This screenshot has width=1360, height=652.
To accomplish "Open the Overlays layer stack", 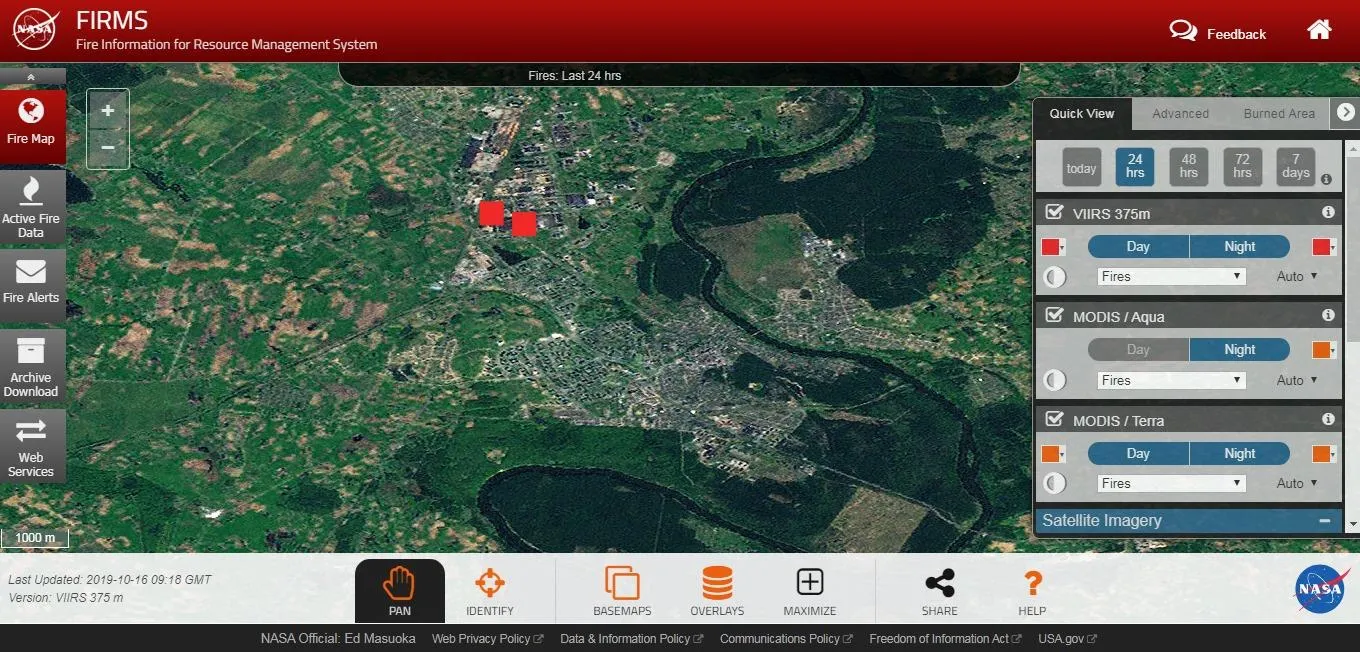I will [x=717, y=590].
